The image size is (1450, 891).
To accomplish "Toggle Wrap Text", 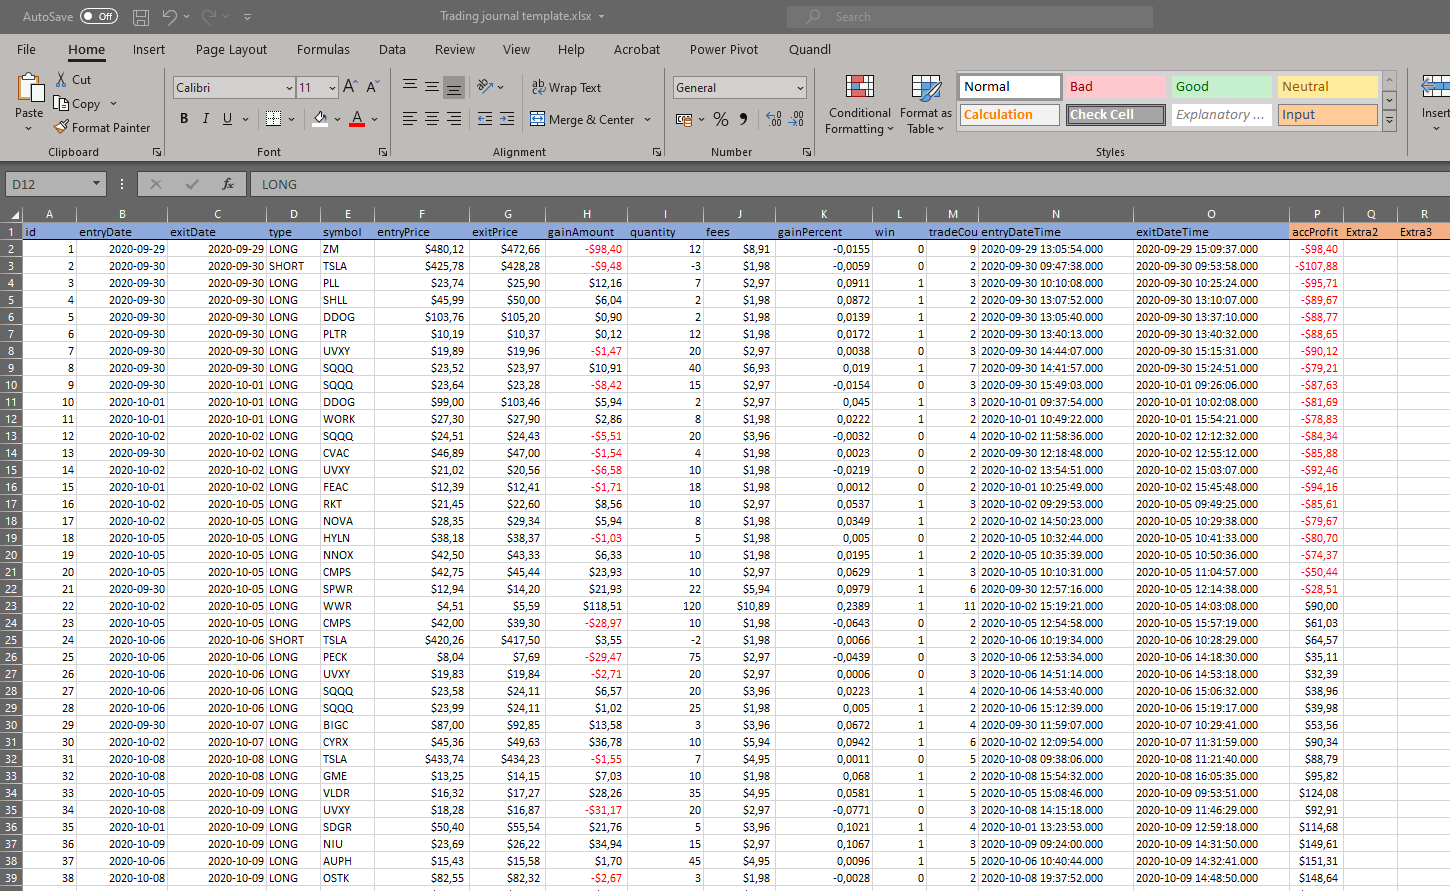I will click(x=566, y=88).
